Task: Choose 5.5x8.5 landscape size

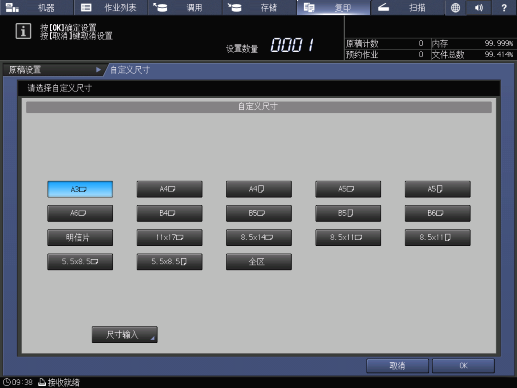Action: coord(80,262)
